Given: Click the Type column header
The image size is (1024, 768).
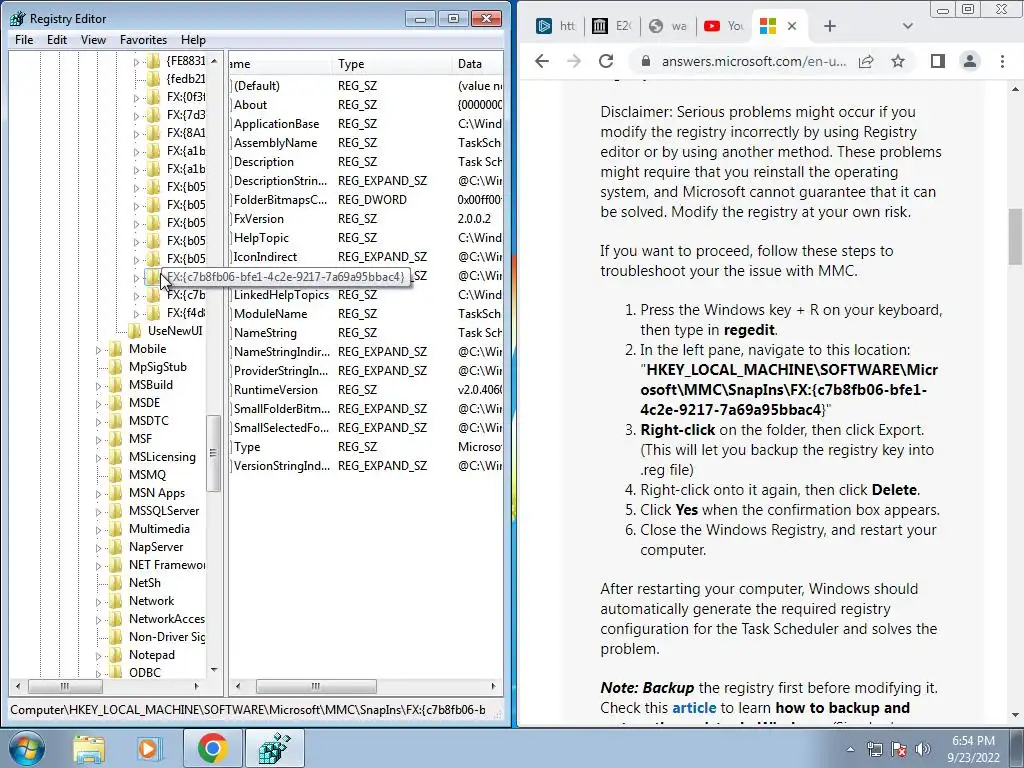Looking at the screenshot, I should [x=392, y=64].
